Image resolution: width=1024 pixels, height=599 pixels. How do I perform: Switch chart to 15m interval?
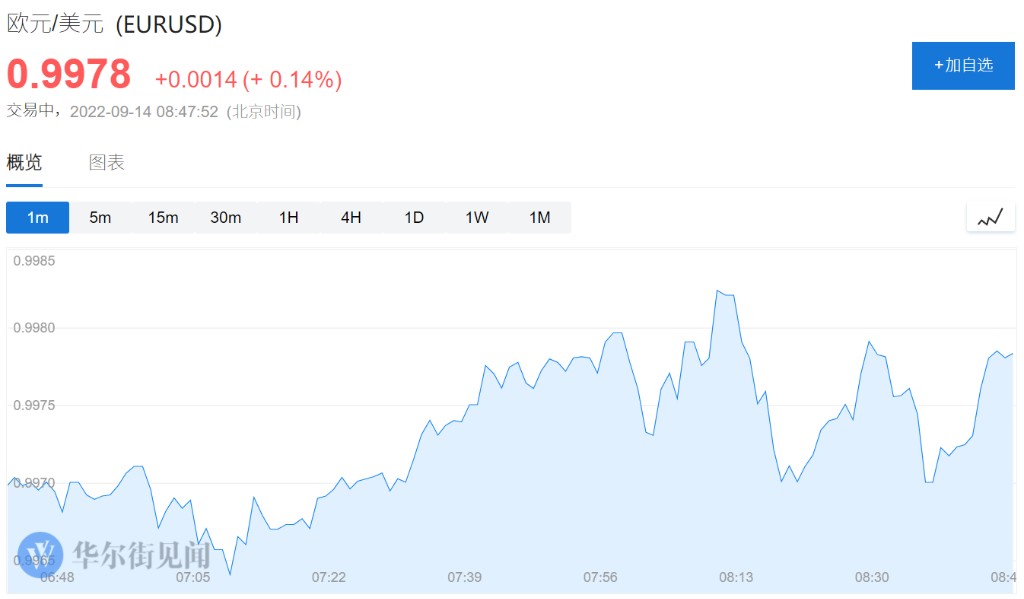coord(163,217)
